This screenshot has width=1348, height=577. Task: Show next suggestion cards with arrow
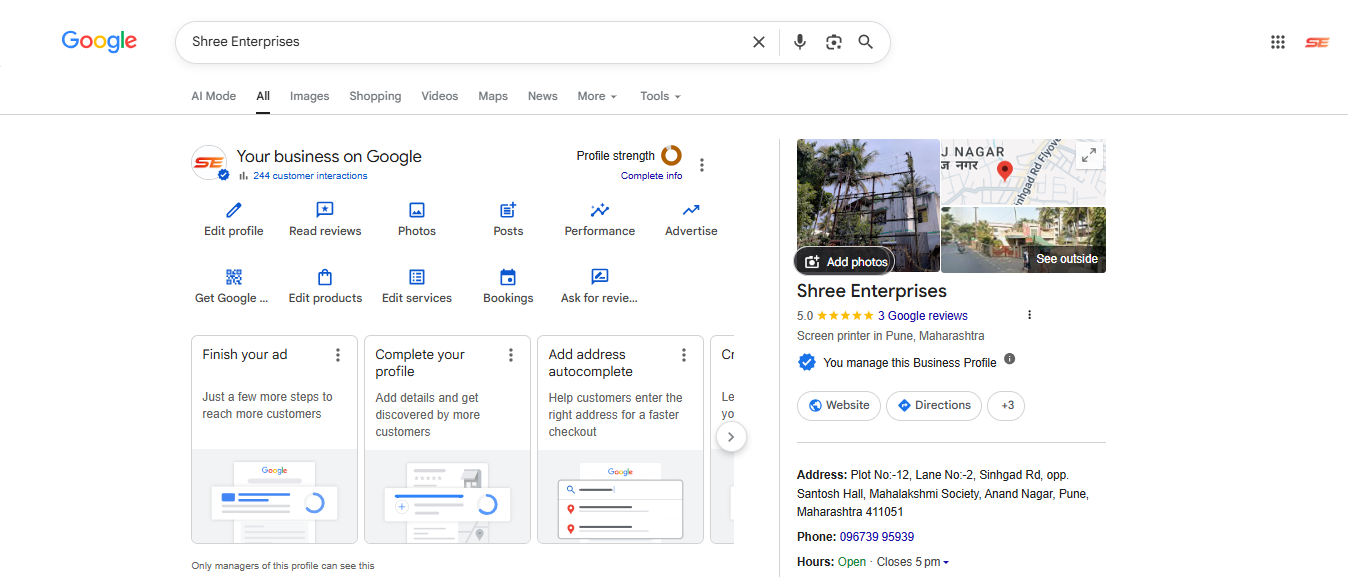click(x=731, y=437)
